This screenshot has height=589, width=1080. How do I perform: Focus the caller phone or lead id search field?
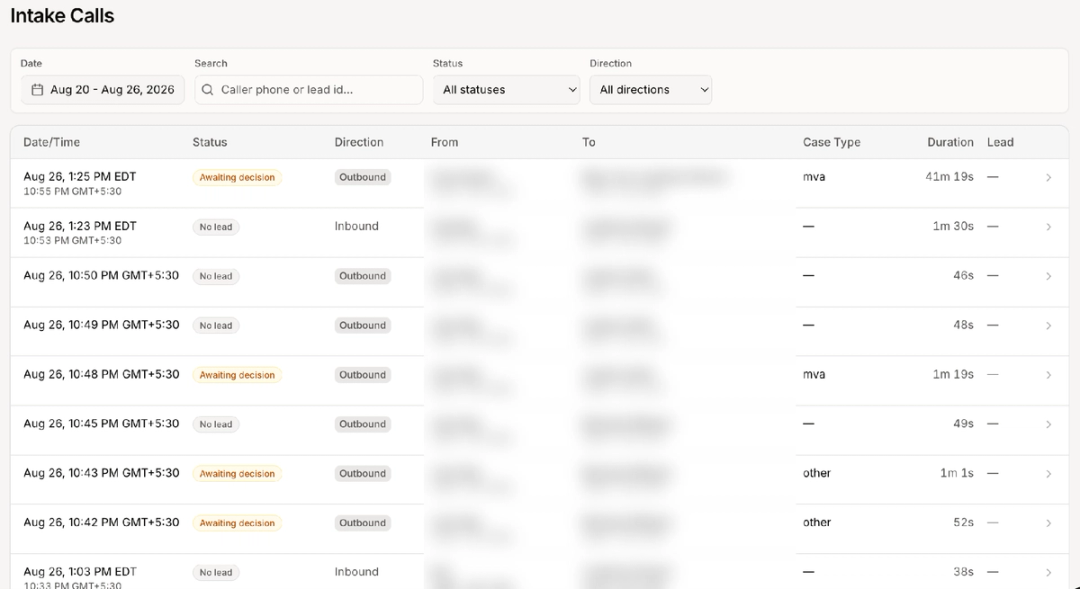coord(309,90)
